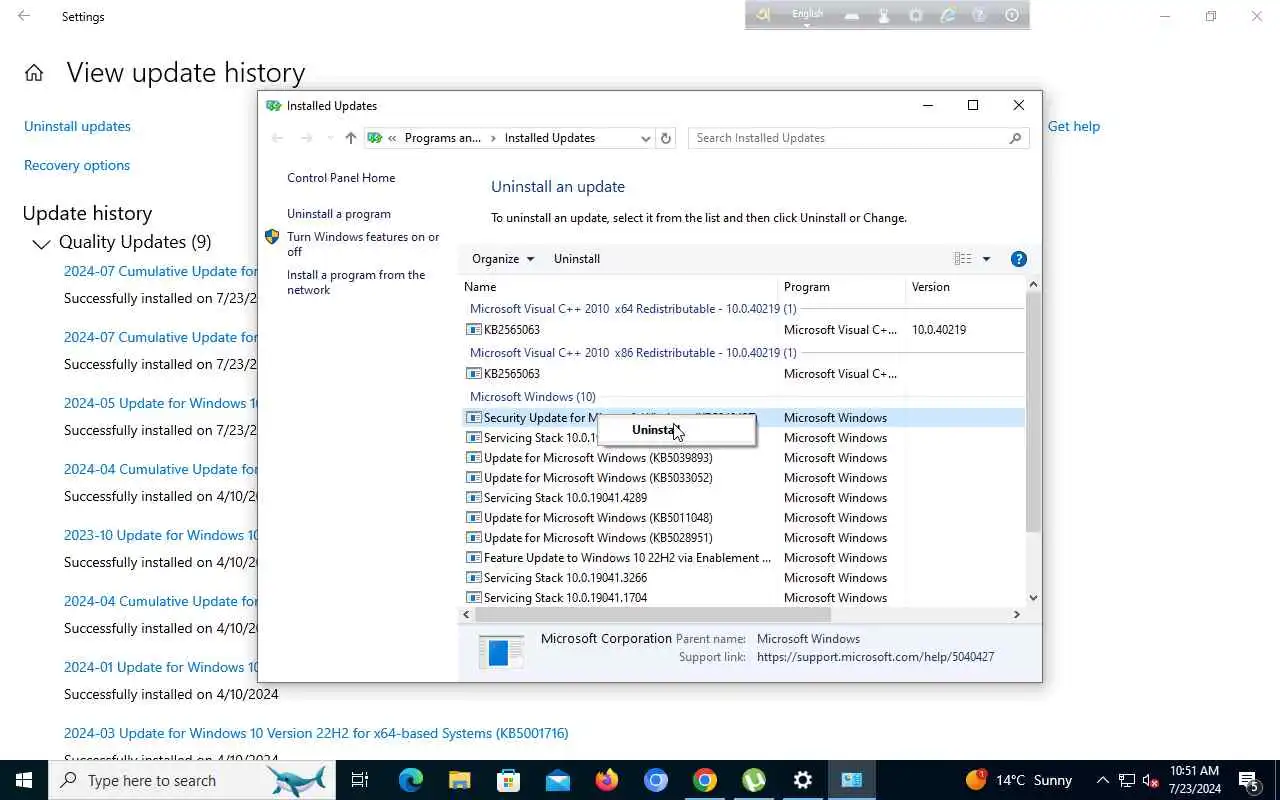Viewport: 1280px width, 800px height.
Task: Click the breadcrumb arrow after Programs an...
Action: 494,138
